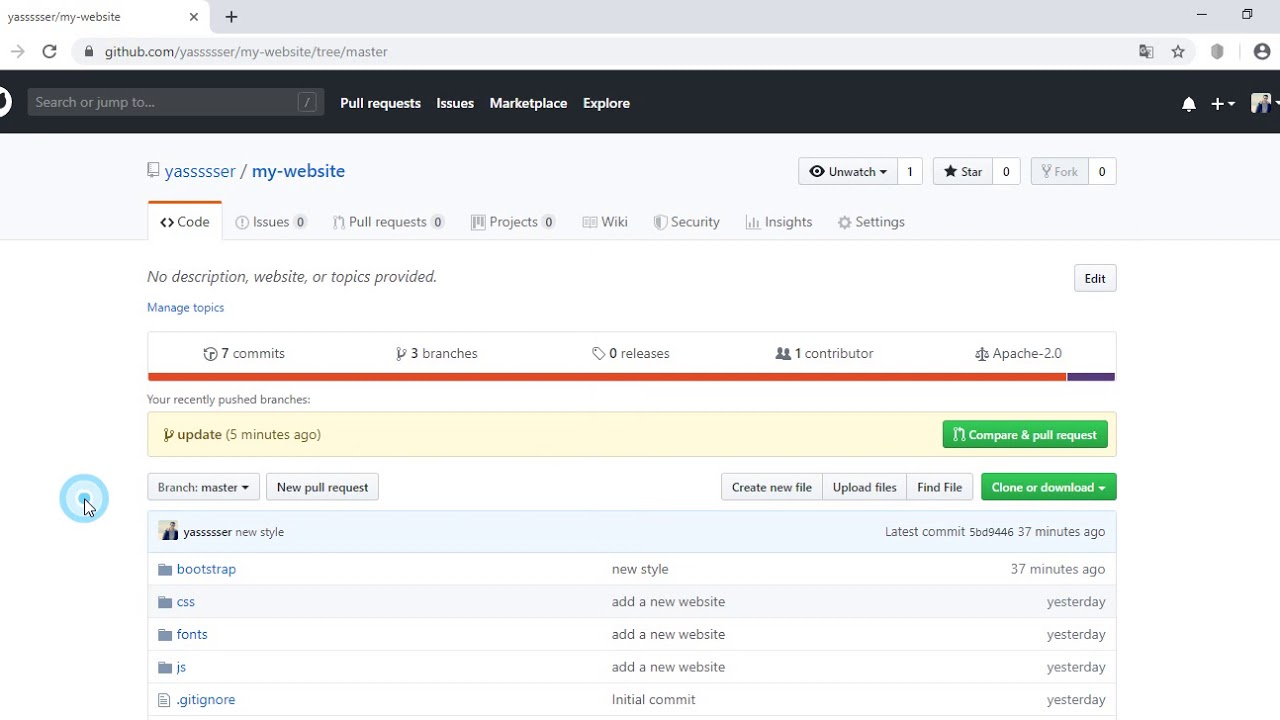Open the GitHub notifications bell
Image resolution: width=1280 pixels, height=720 pixels.
click(x=1188, y=104)
